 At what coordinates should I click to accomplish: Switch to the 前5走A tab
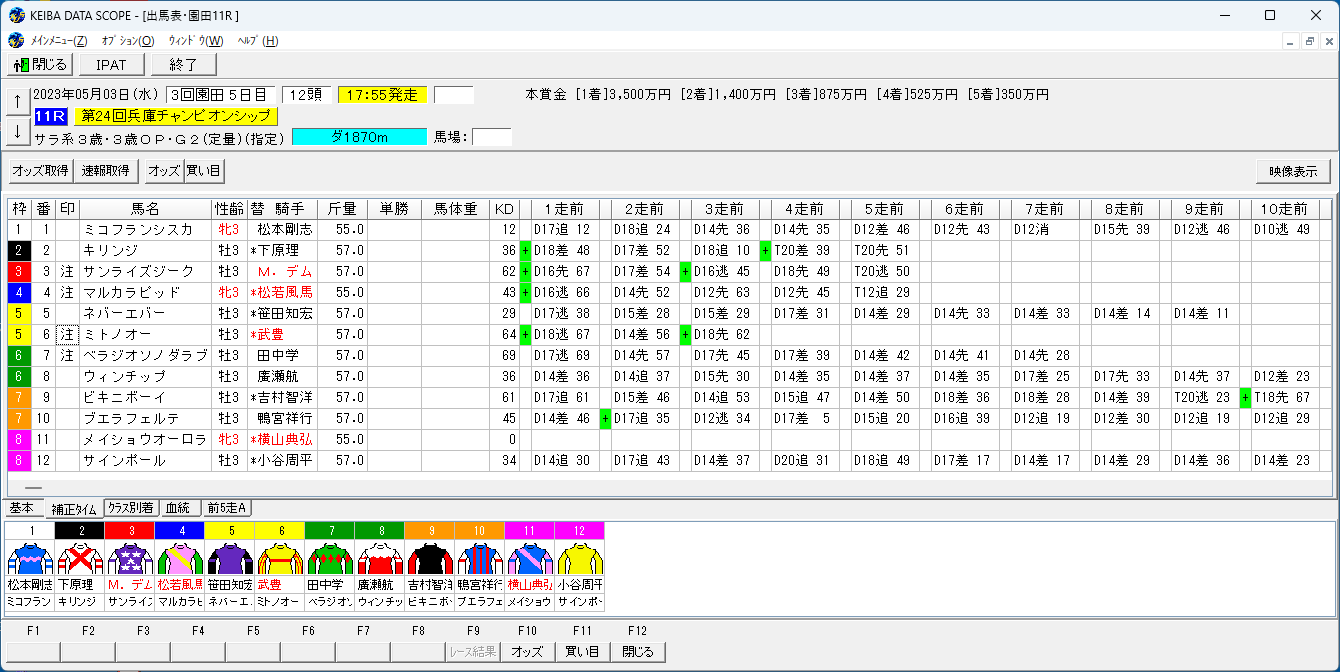(228, 508)
